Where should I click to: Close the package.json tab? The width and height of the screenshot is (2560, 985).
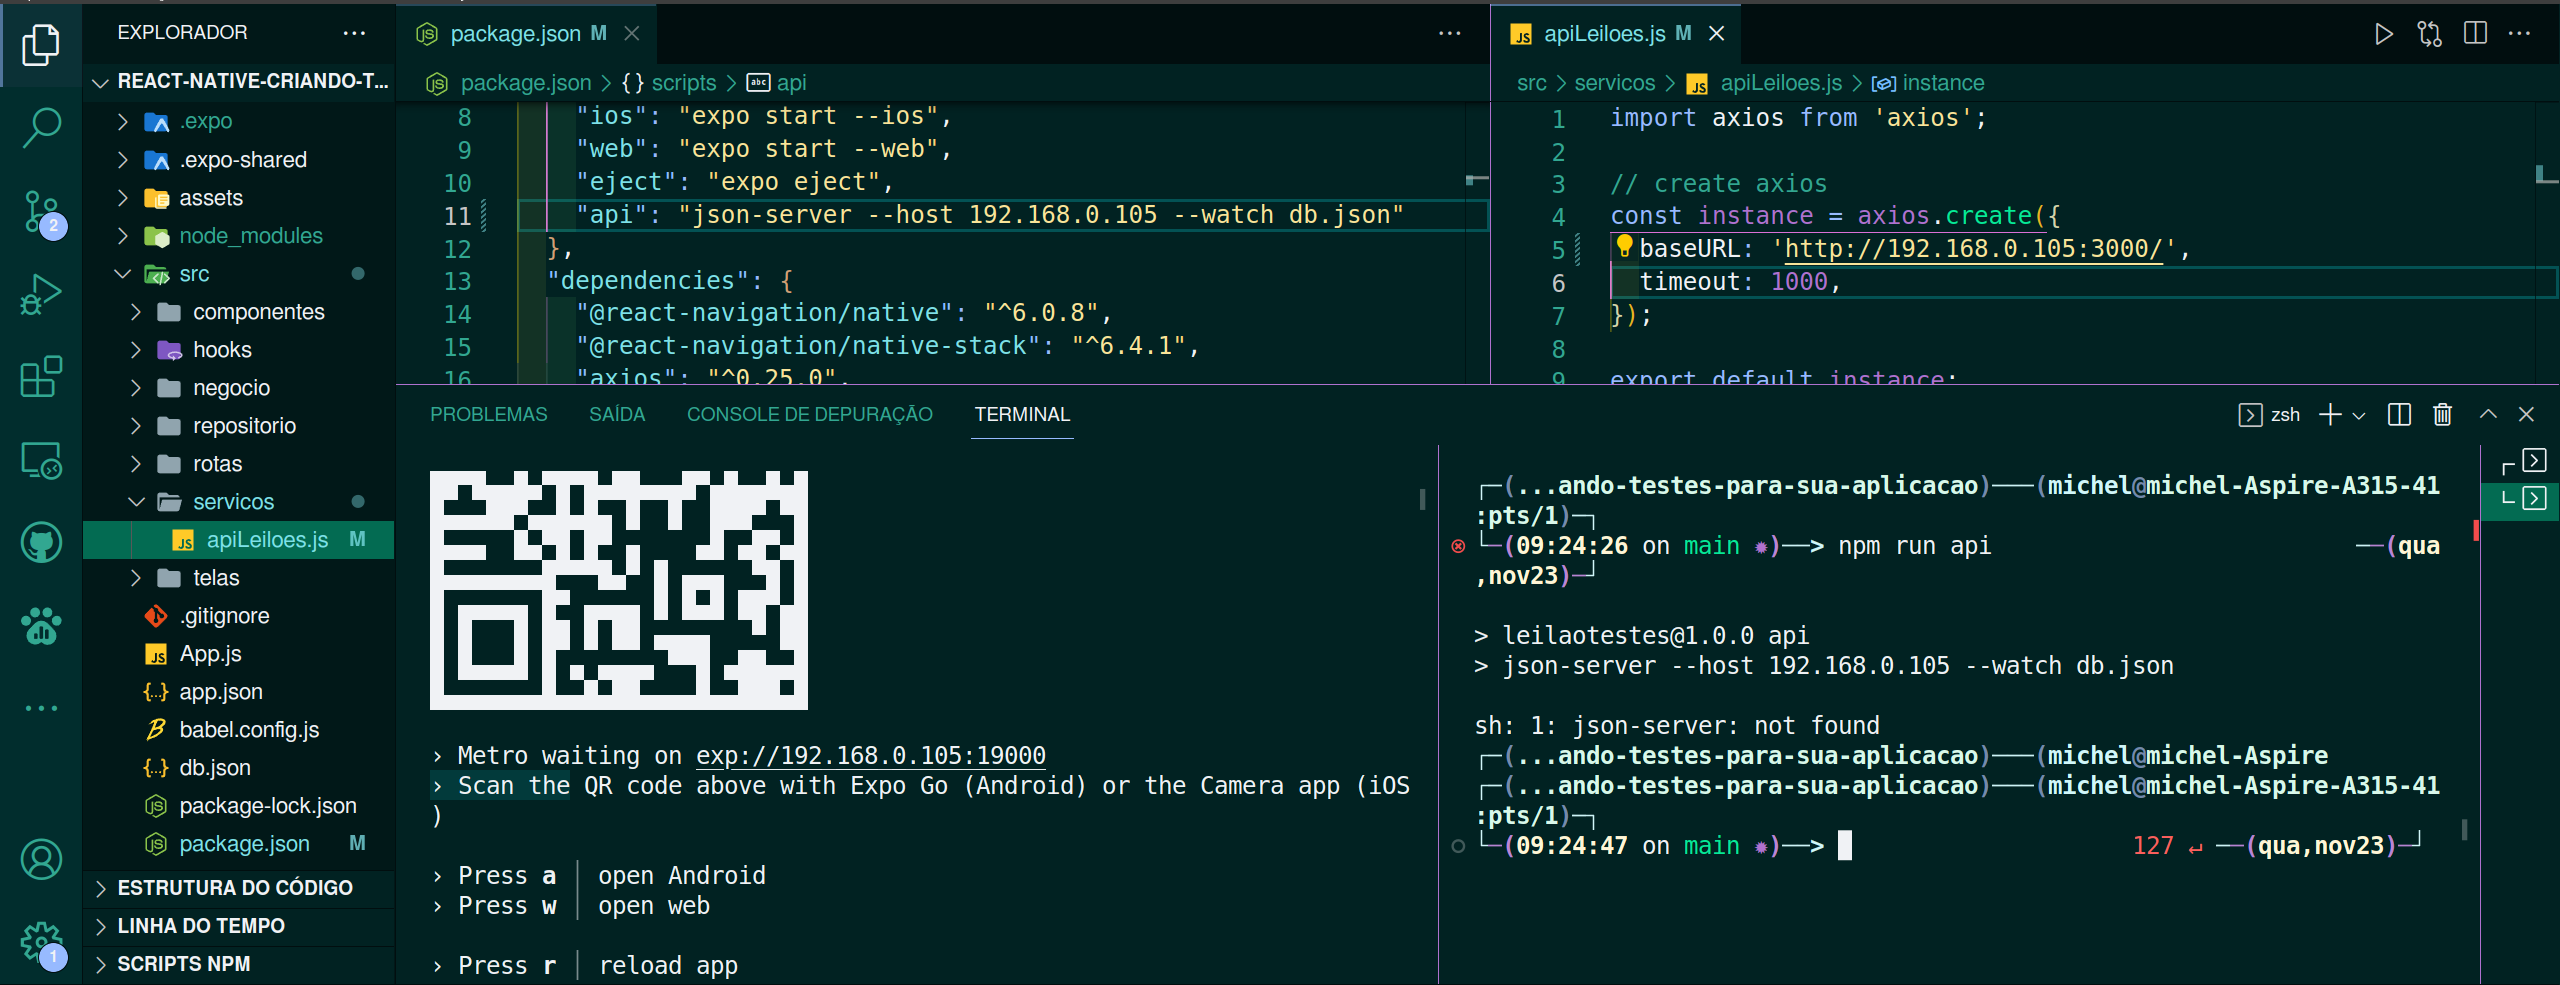point(632,34)
